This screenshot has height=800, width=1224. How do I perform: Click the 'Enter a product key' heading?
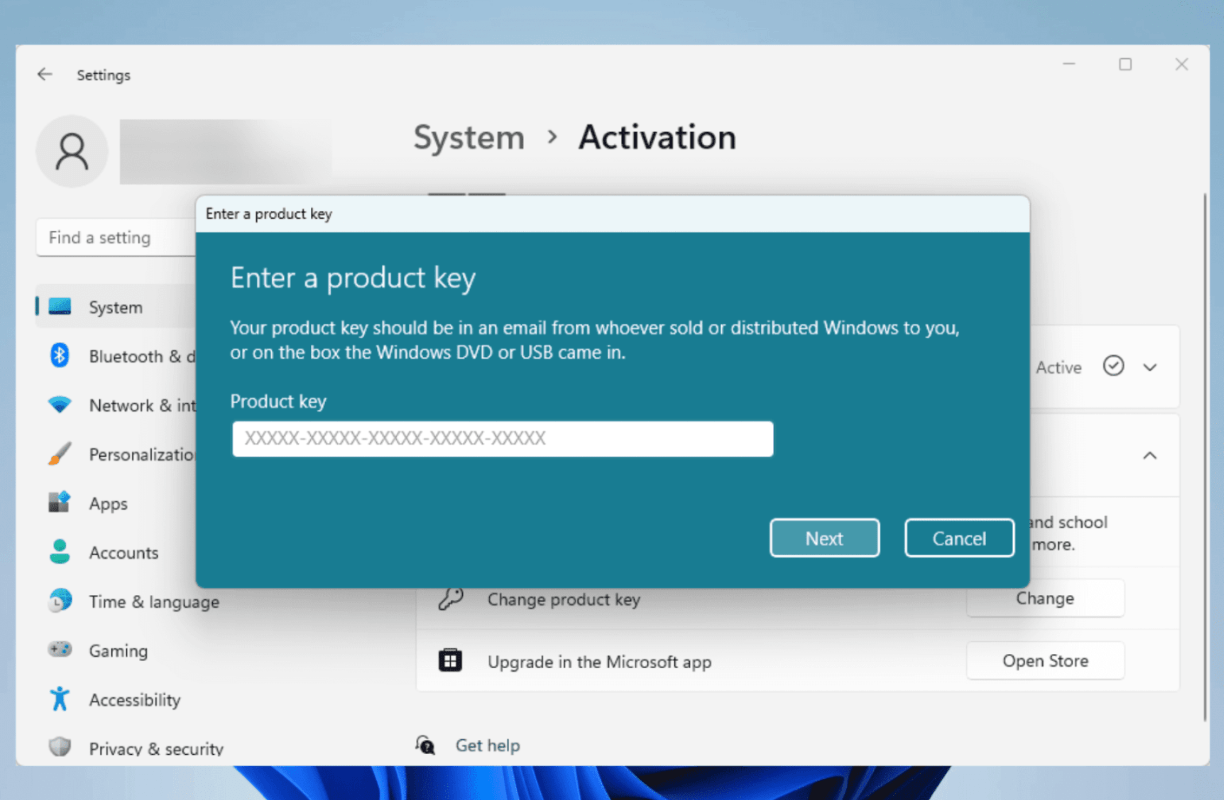coord(353,278)
